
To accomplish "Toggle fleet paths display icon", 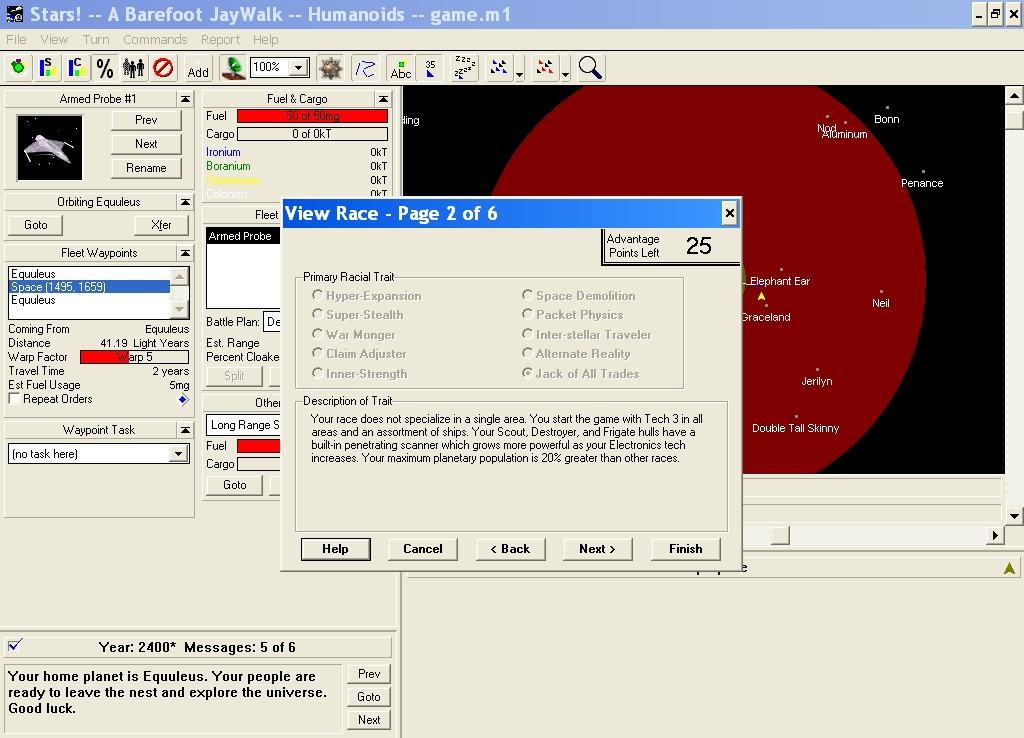I will [365, 68].
